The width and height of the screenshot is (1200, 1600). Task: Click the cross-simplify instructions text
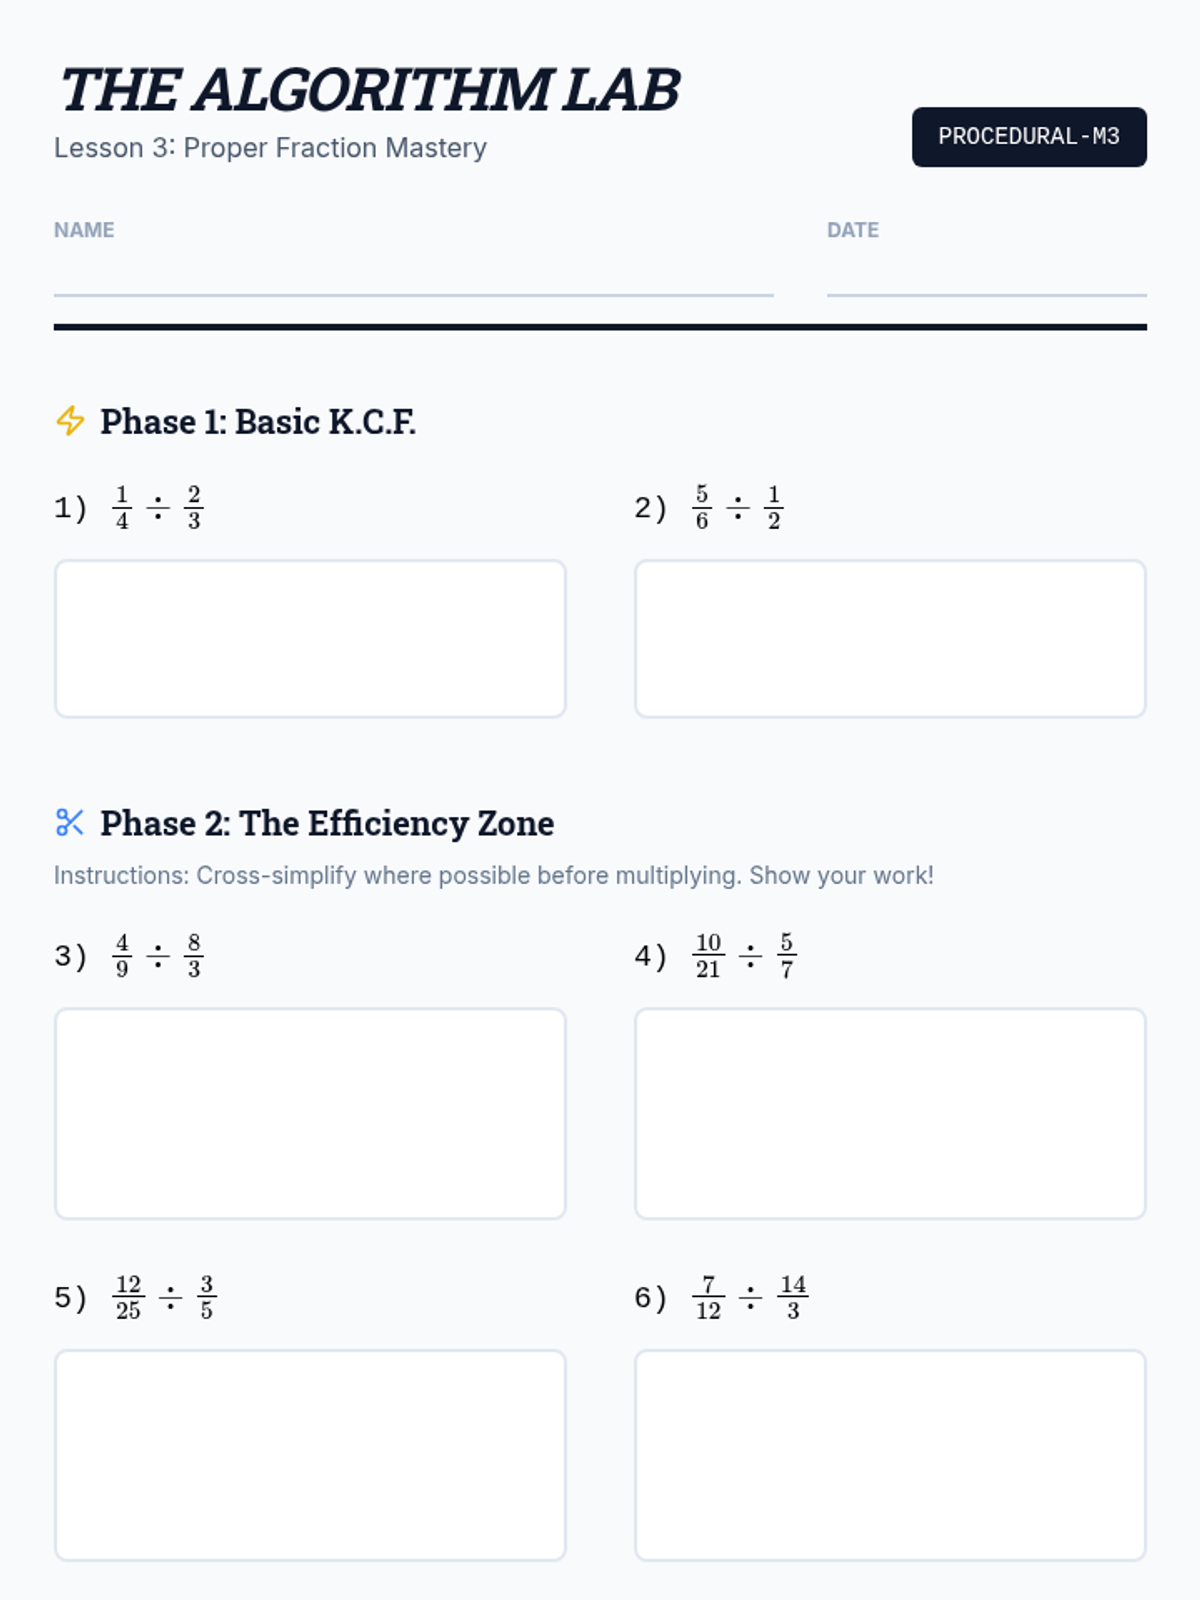(x=493, y=876)
